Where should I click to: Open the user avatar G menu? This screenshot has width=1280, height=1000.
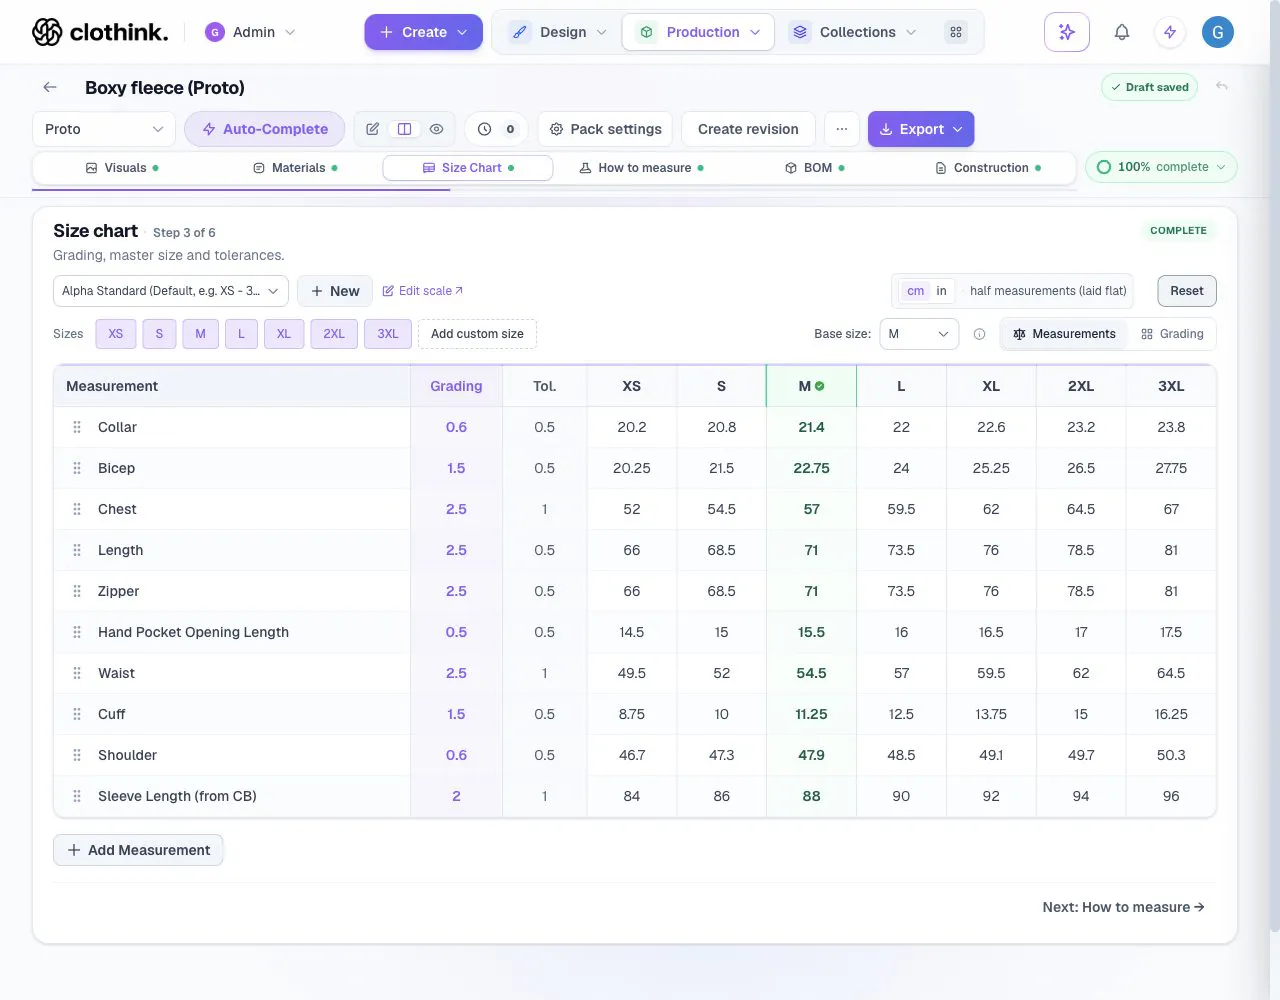click(1218, 32)
